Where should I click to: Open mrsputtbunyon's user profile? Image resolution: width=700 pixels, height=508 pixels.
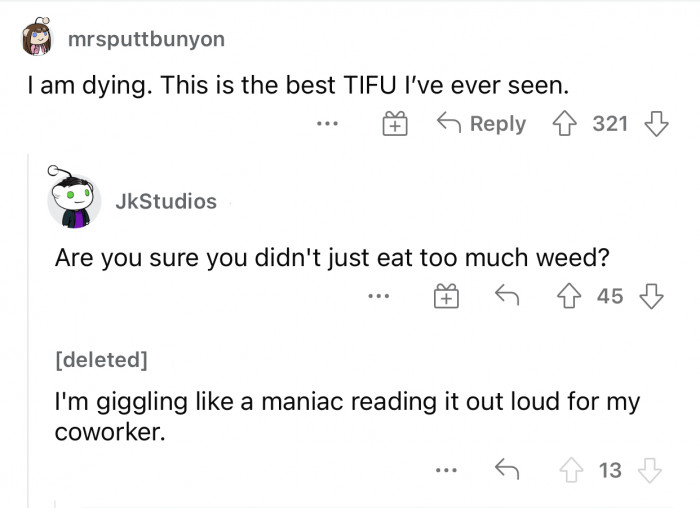pos(146,39)
